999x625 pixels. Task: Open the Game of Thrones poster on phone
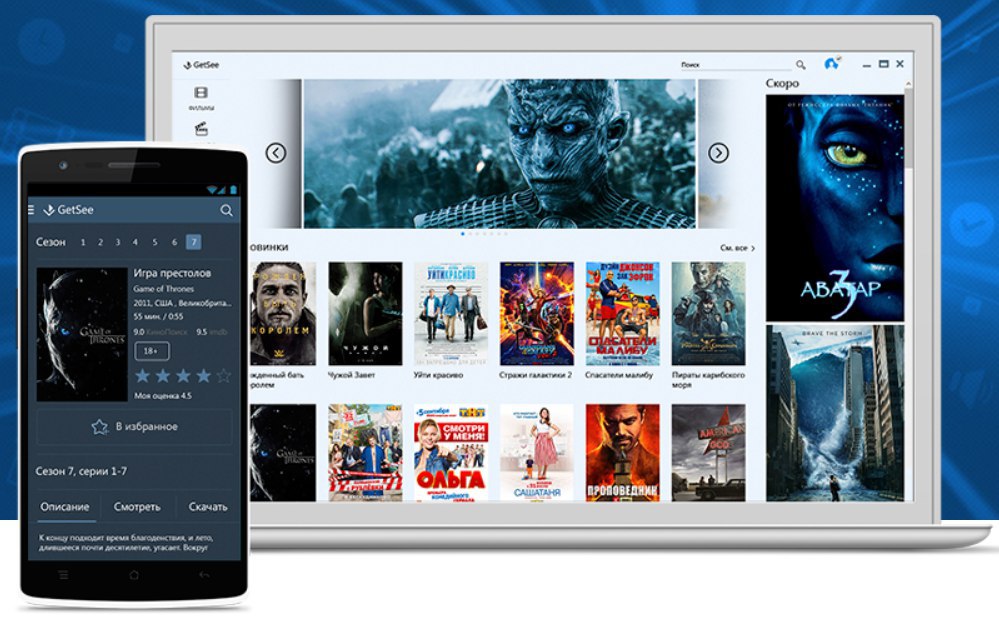point(82,334)
